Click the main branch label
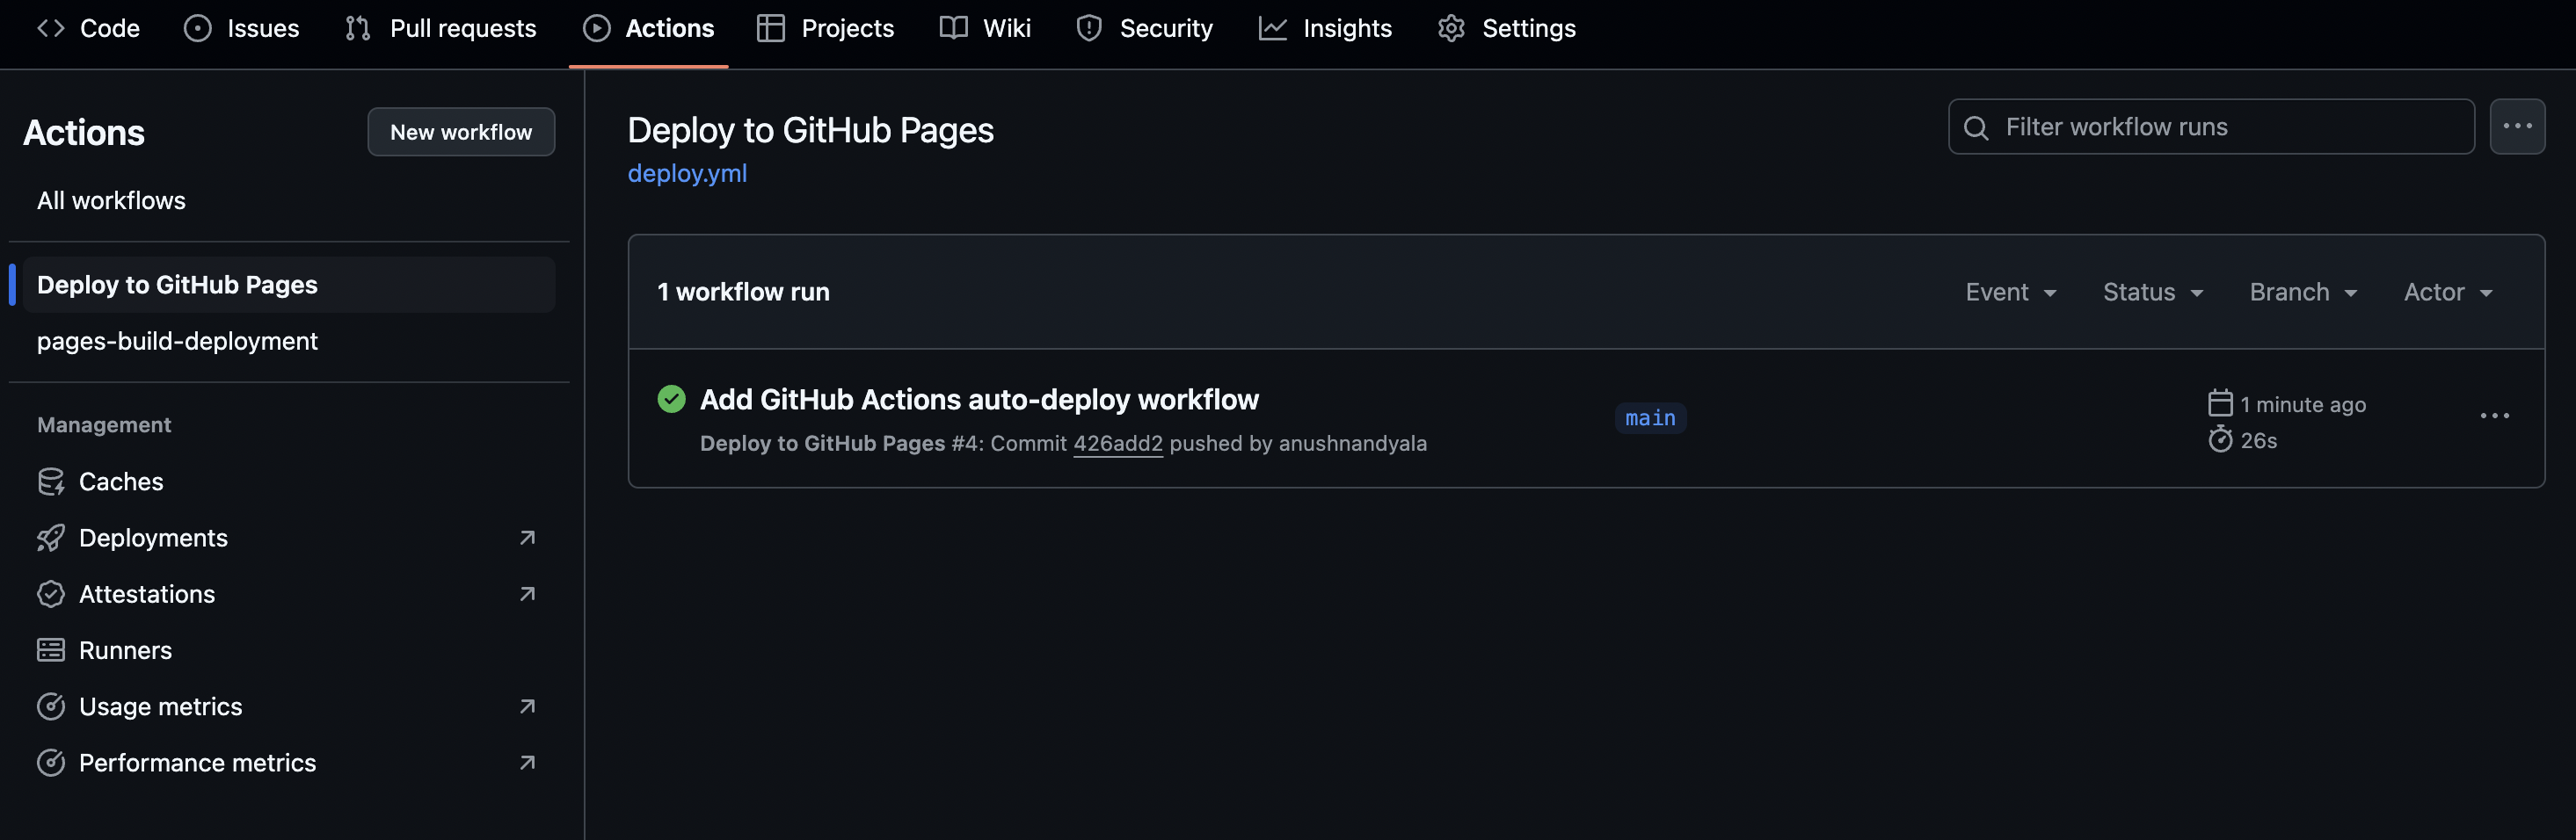This screenshot has height=840, width=2576. click(x=1650, y=418)
